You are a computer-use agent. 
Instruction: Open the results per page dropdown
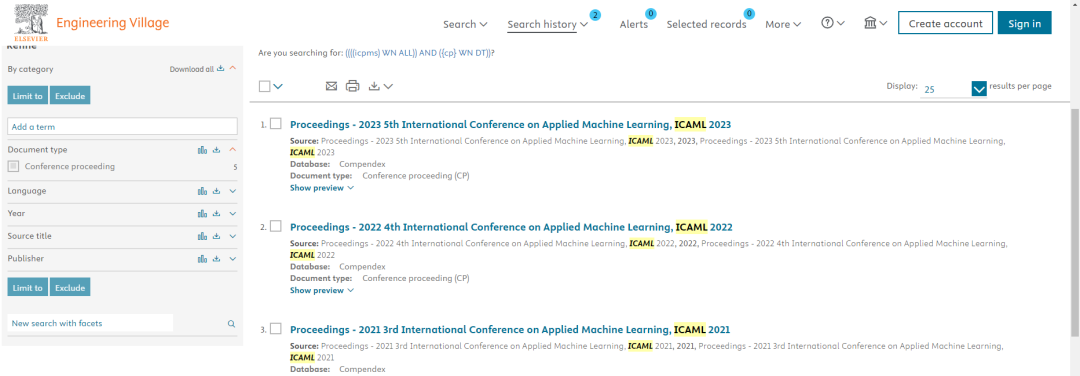(x=979, y=89)
